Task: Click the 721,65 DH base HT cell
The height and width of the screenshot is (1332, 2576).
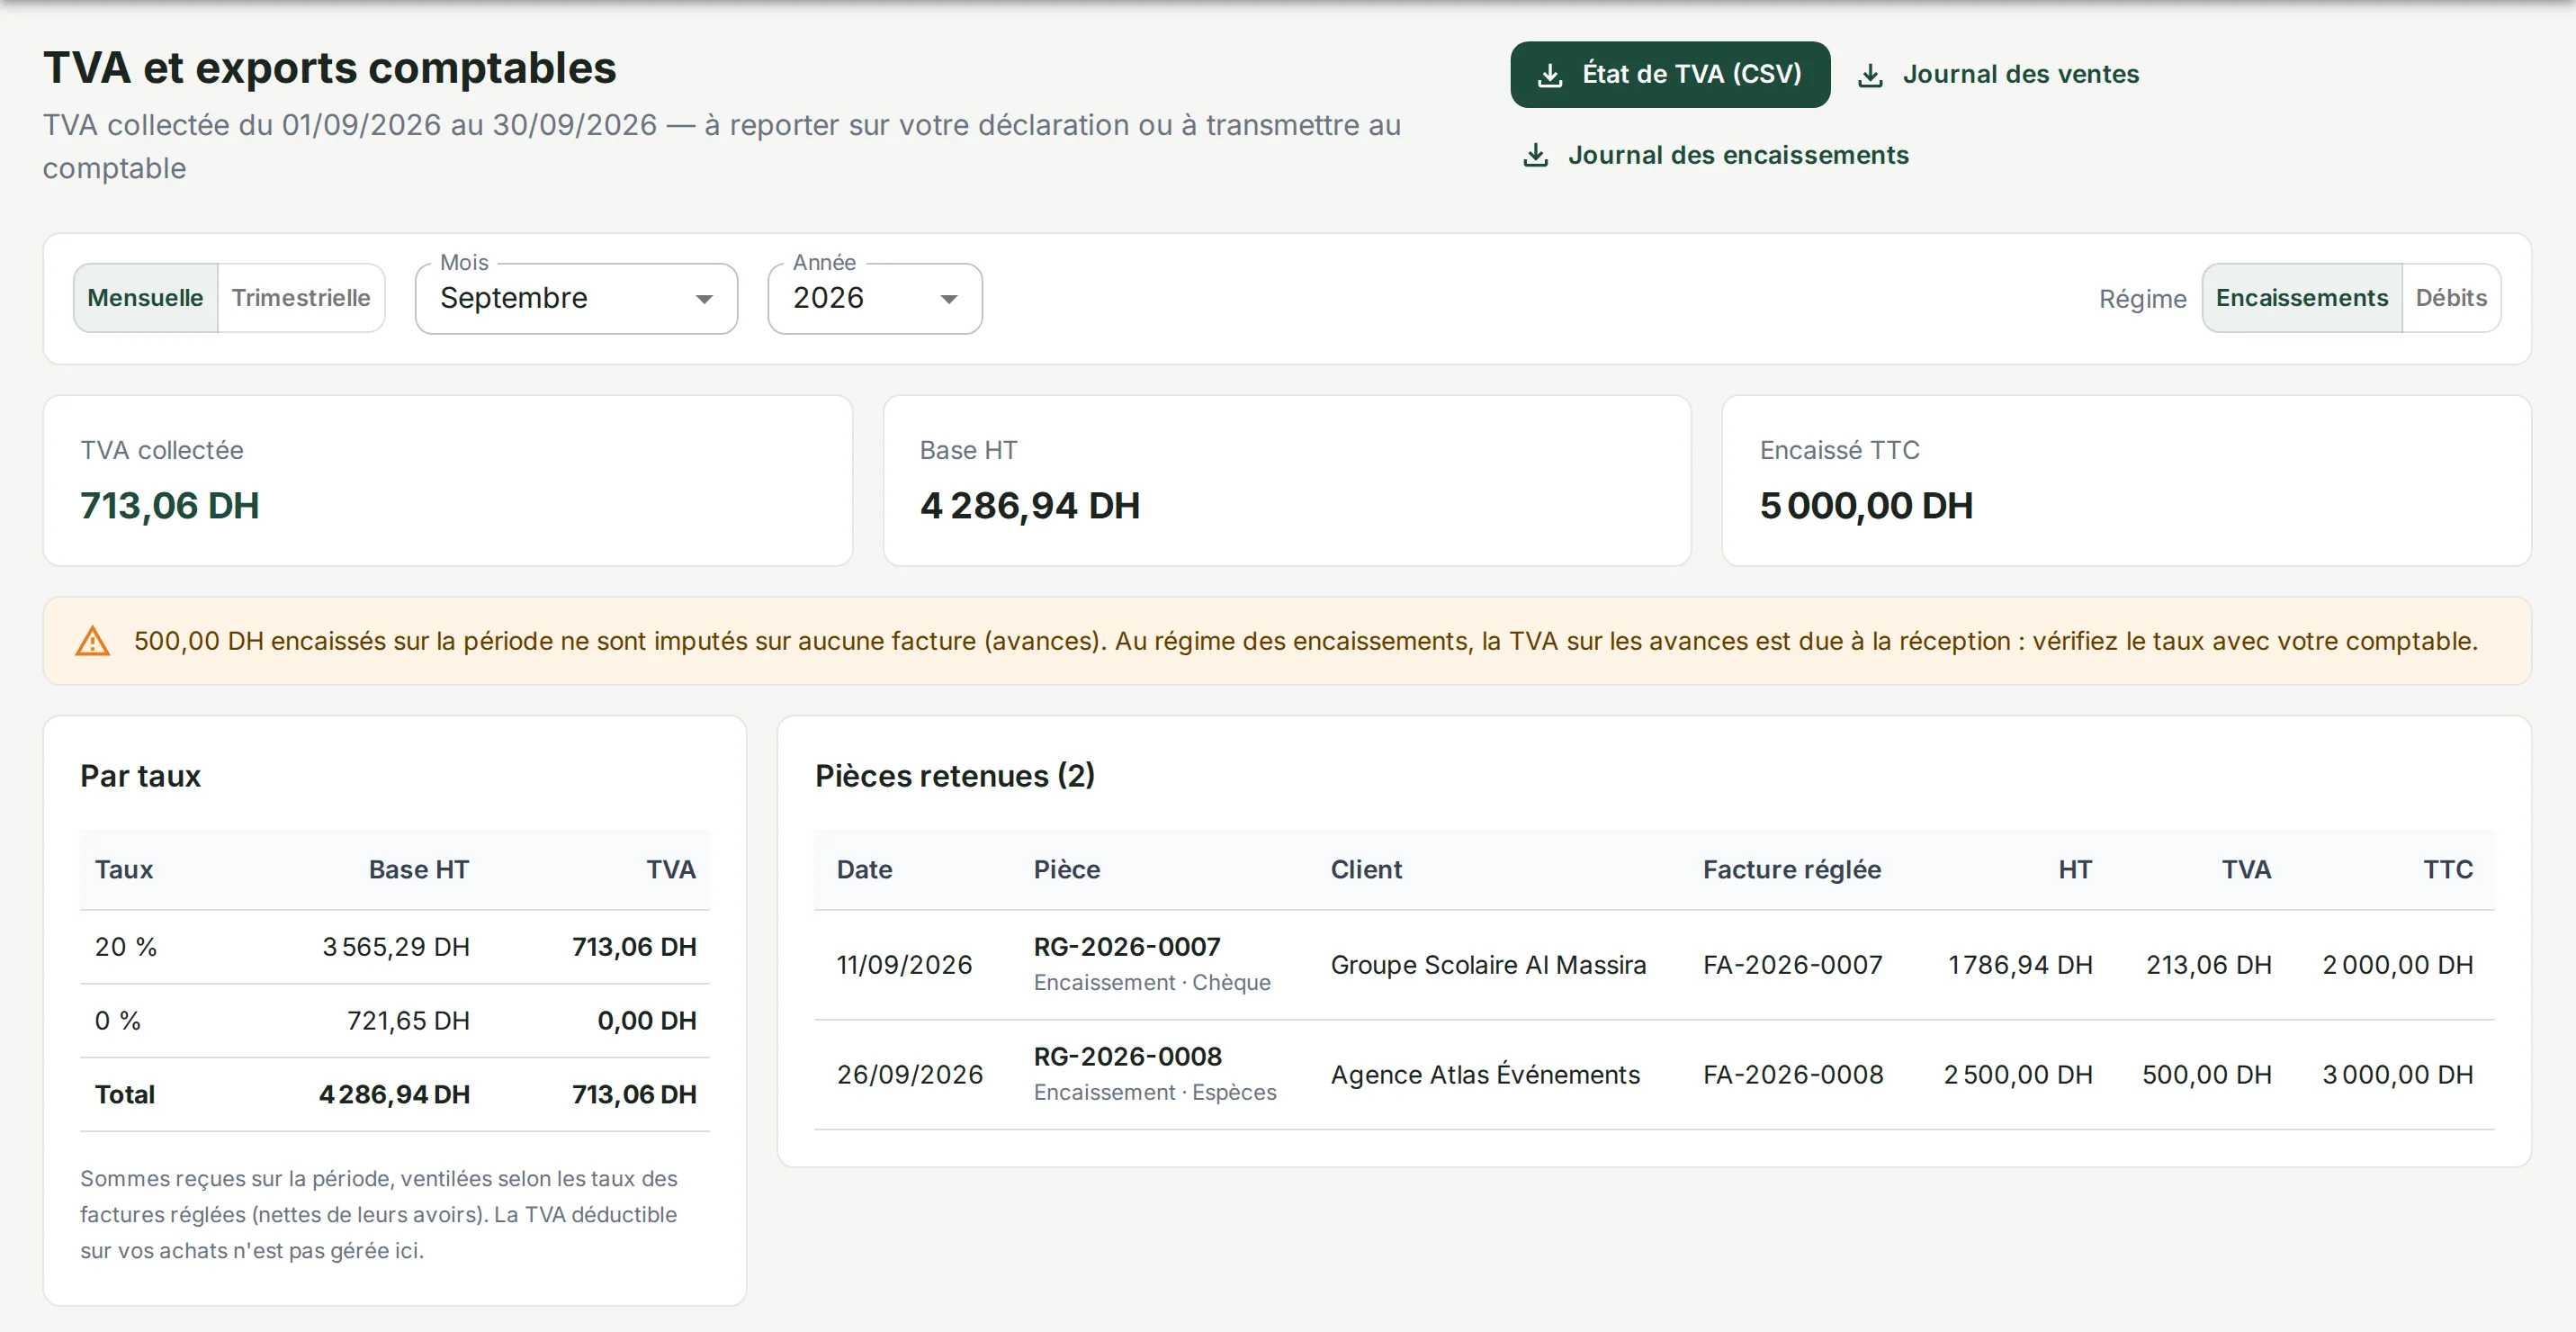Action: 408,1021
